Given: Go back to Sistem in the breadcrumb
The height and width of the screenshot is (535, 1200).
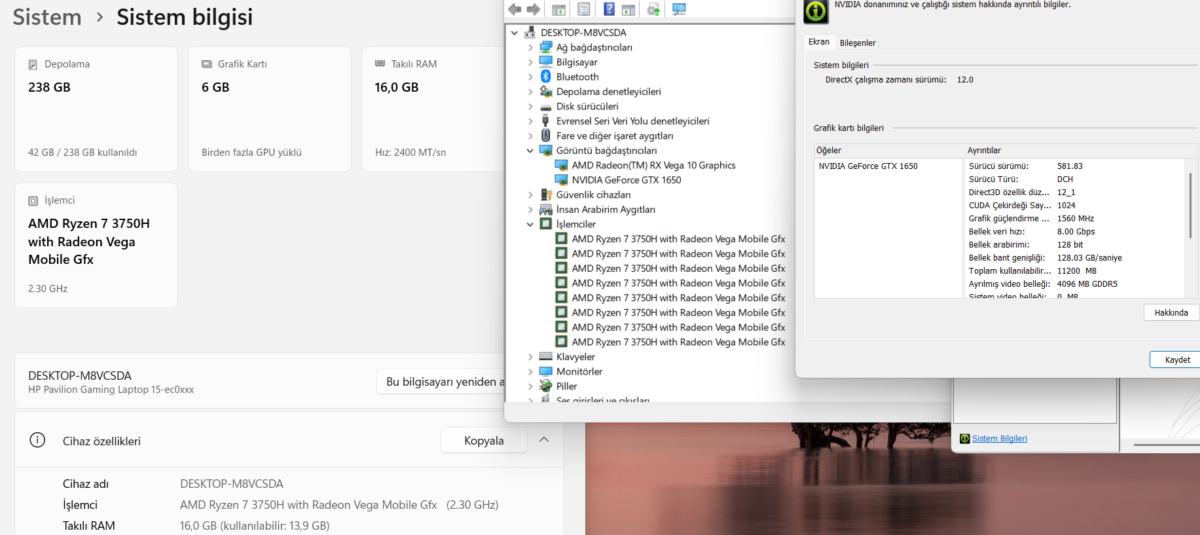Looking at the screenshot, I should click(47, 17).
